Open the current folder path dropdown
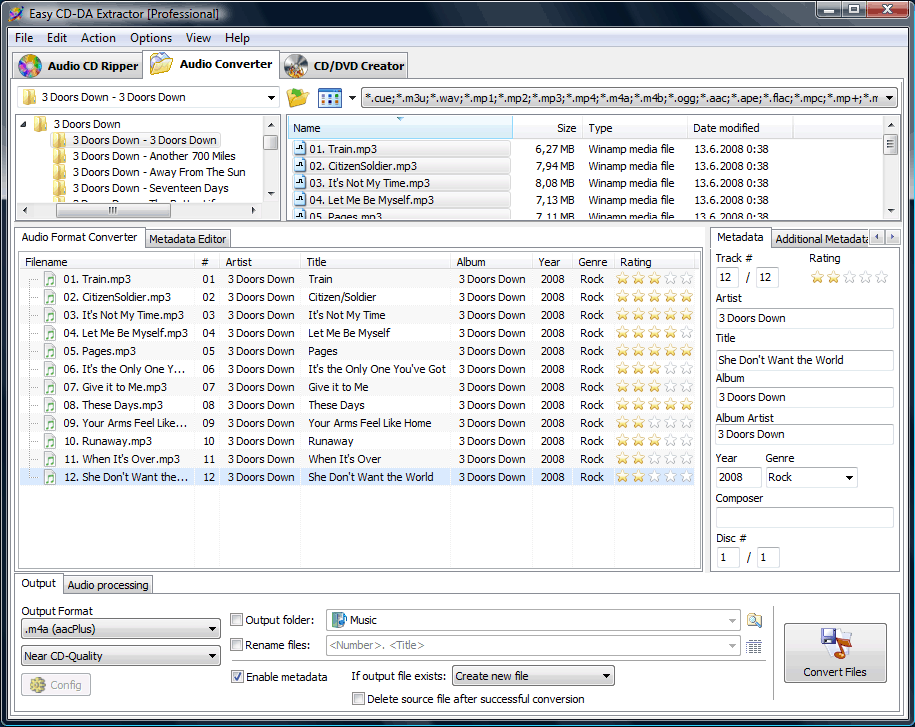Screen dimensions: 915x727 click(271, 97)
